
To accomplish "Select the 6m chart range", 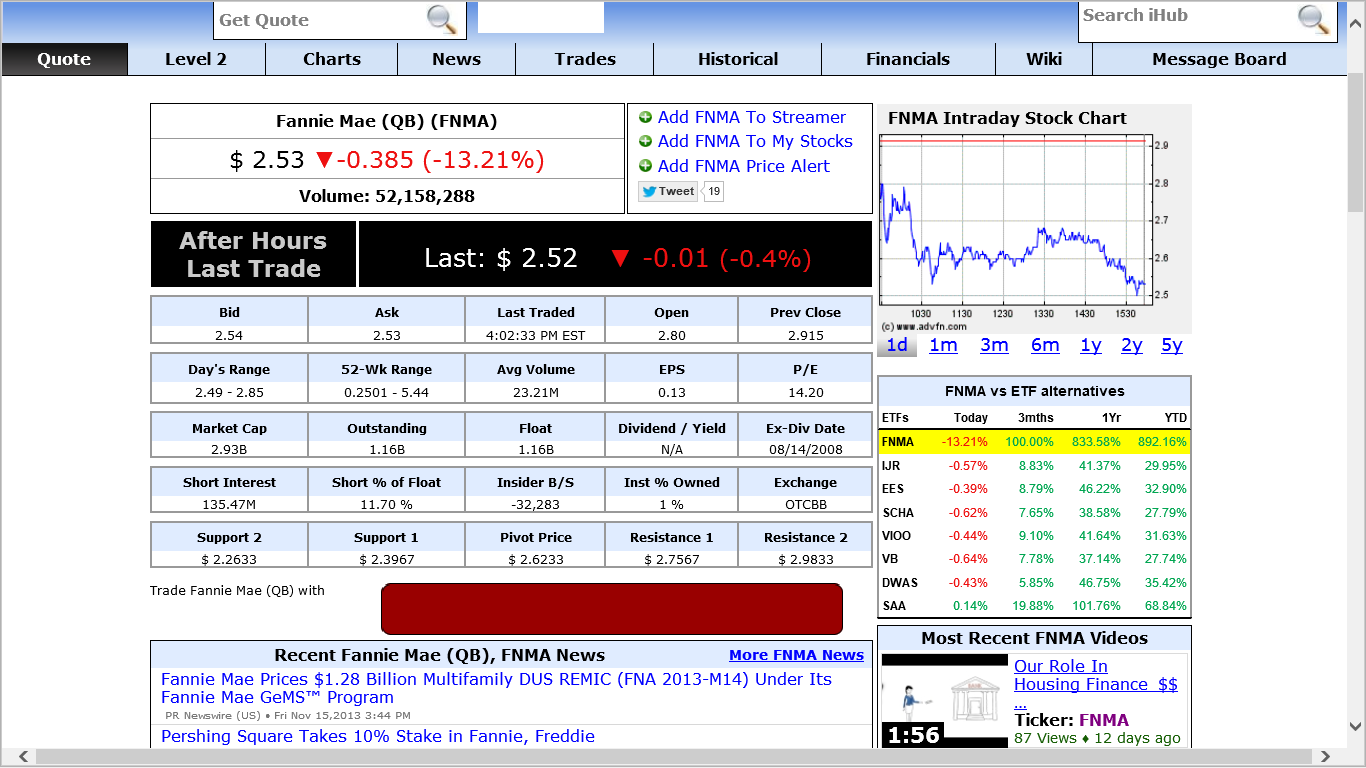I will (1045, 345).
